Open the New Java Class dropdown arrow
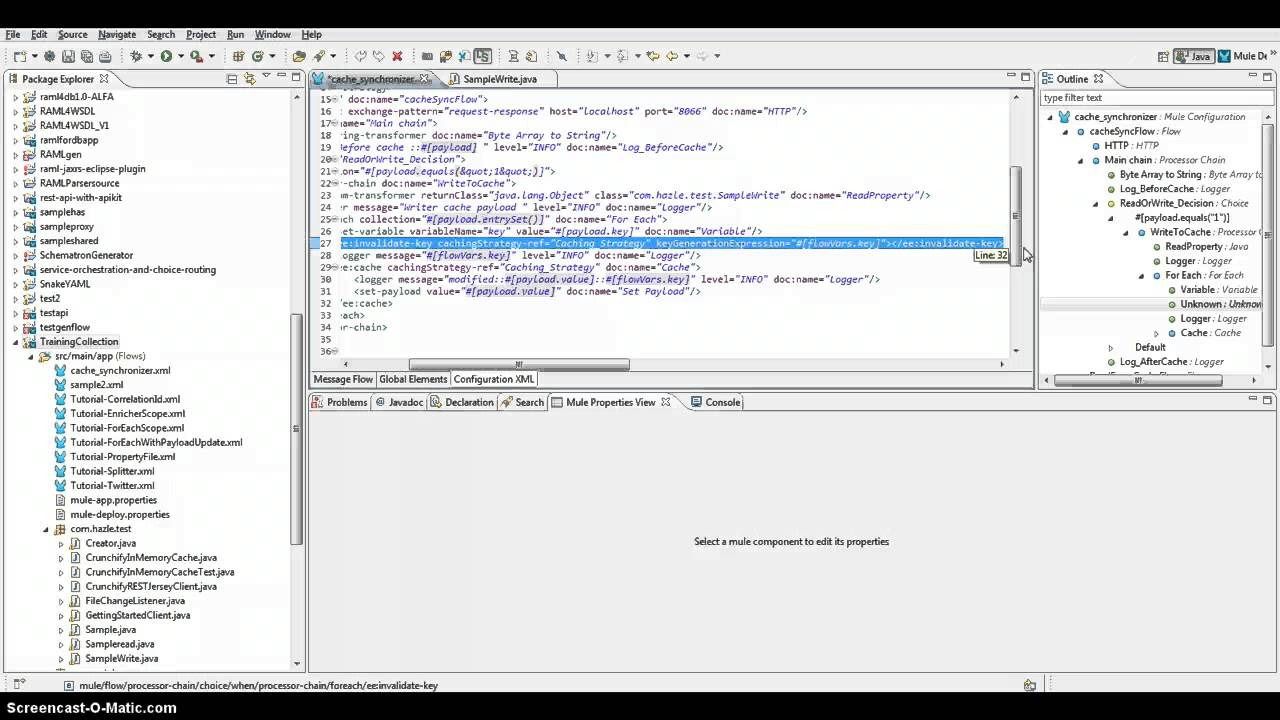 (272, 56)
